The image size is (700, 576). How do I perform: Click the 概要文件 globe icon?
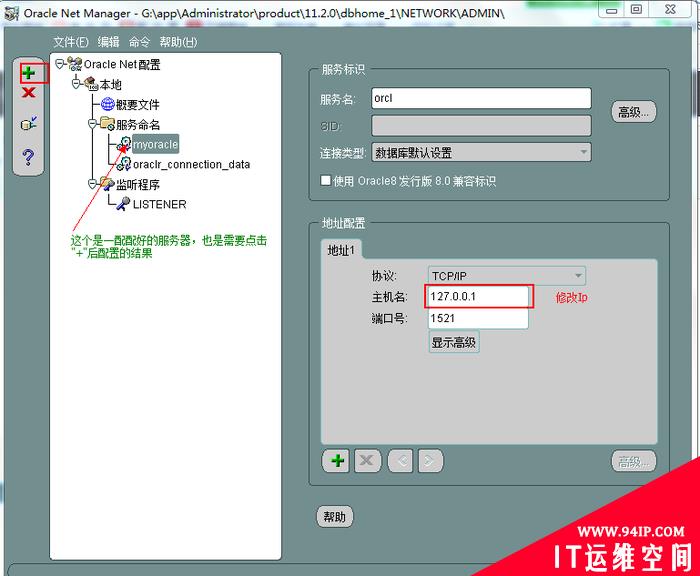click(x=108, y=104)
